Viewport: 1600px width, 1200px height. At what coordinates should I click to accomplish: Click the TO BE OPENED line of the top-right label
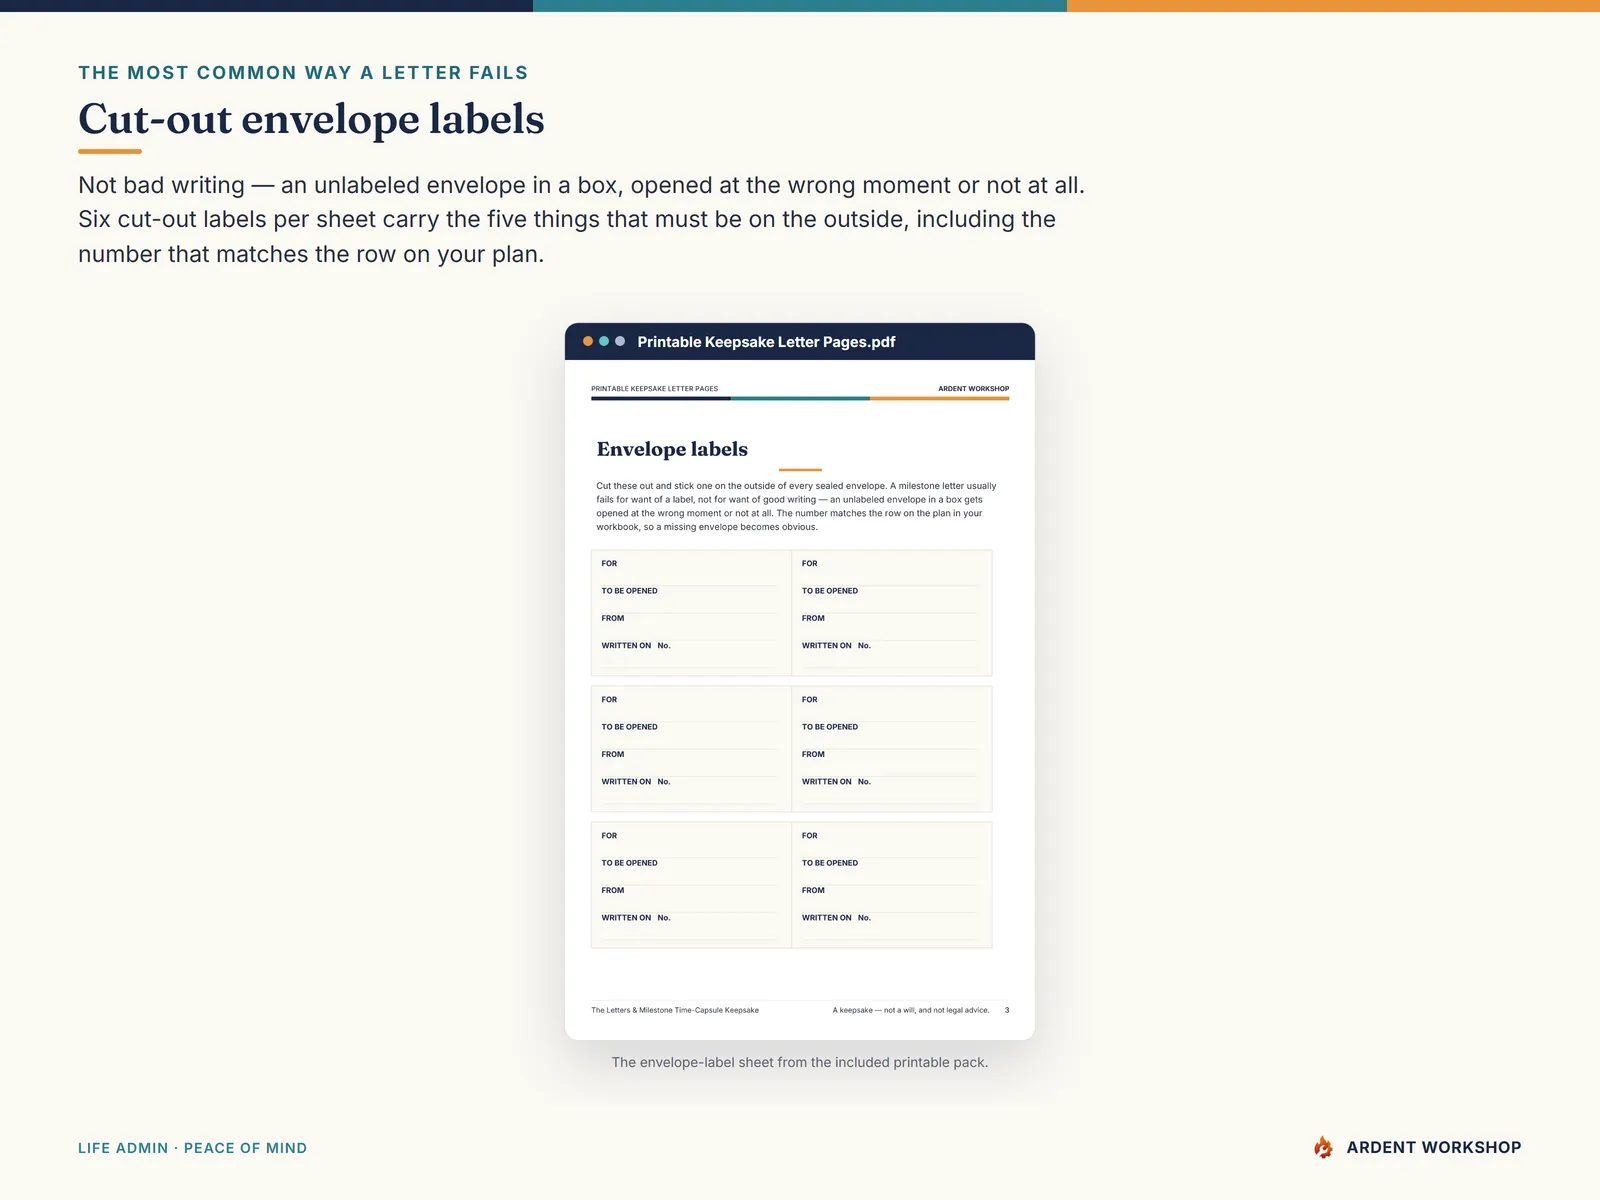point(889,598)
